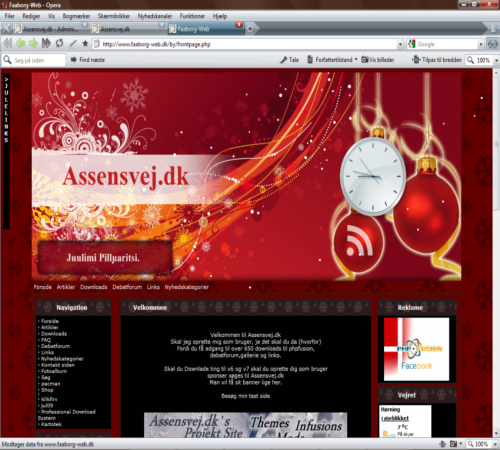
Task: Open the Google search engine dropdown
Action: [x=481, y=44]
